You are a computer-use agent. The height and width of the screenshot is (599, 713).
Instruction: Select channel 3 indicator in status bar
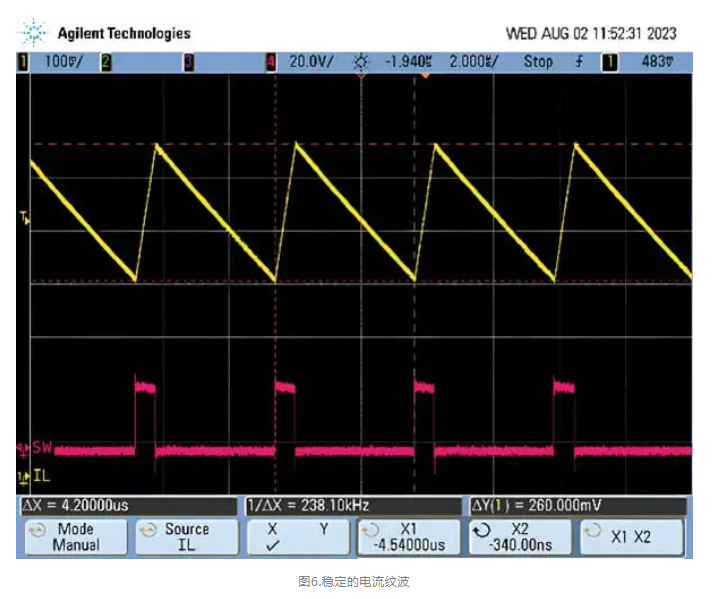point(188,62)
